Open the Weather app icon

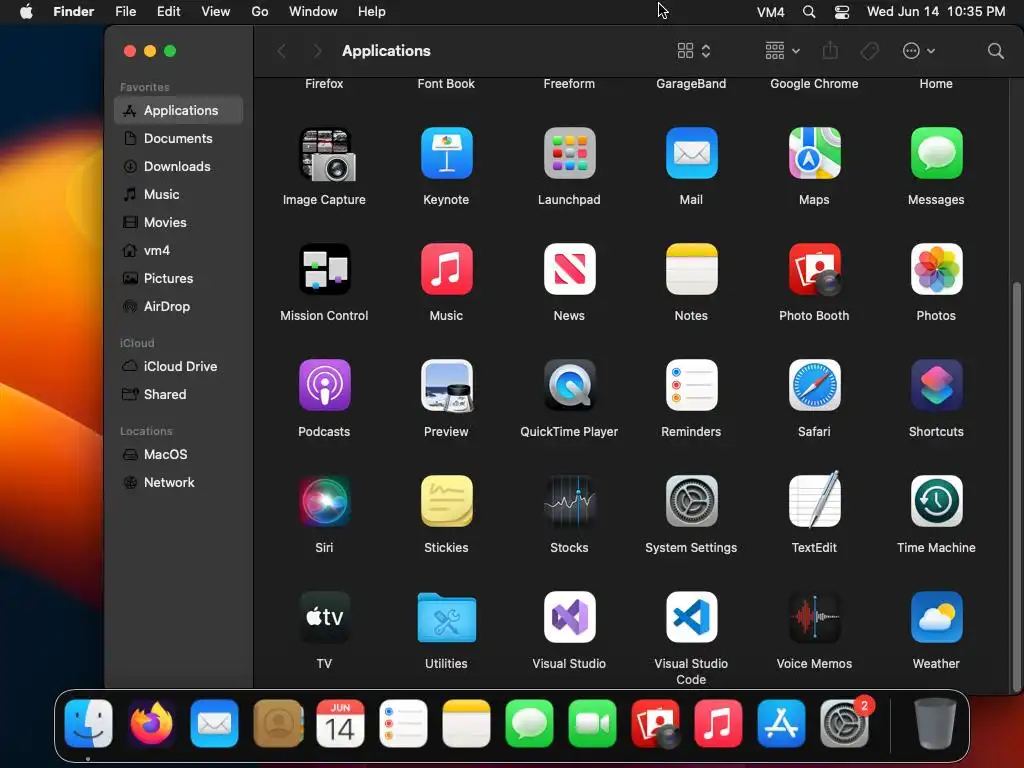point(936,617)
